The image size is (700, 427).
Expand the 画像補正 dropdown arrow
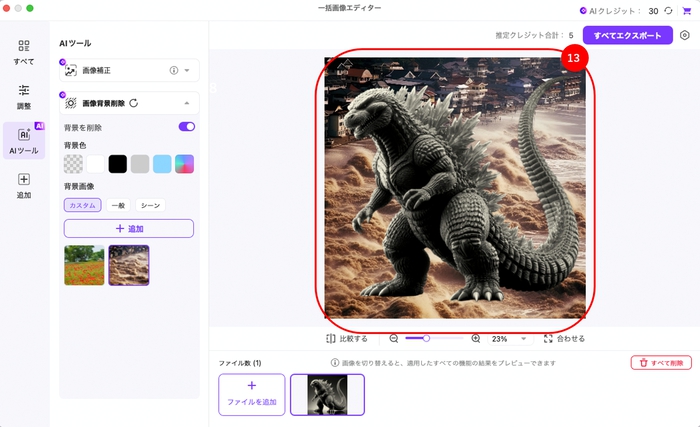pyautogui.click(x=187, y=70)
